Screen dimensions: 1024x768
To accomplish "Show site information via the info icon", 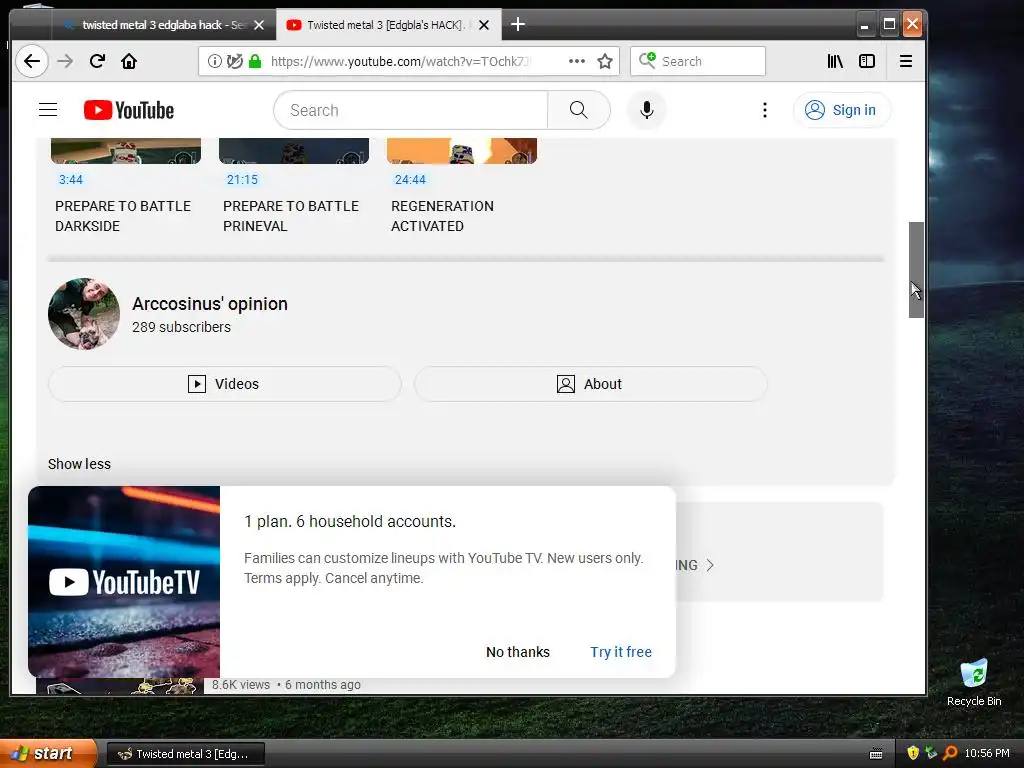I will tap(214, 61).
